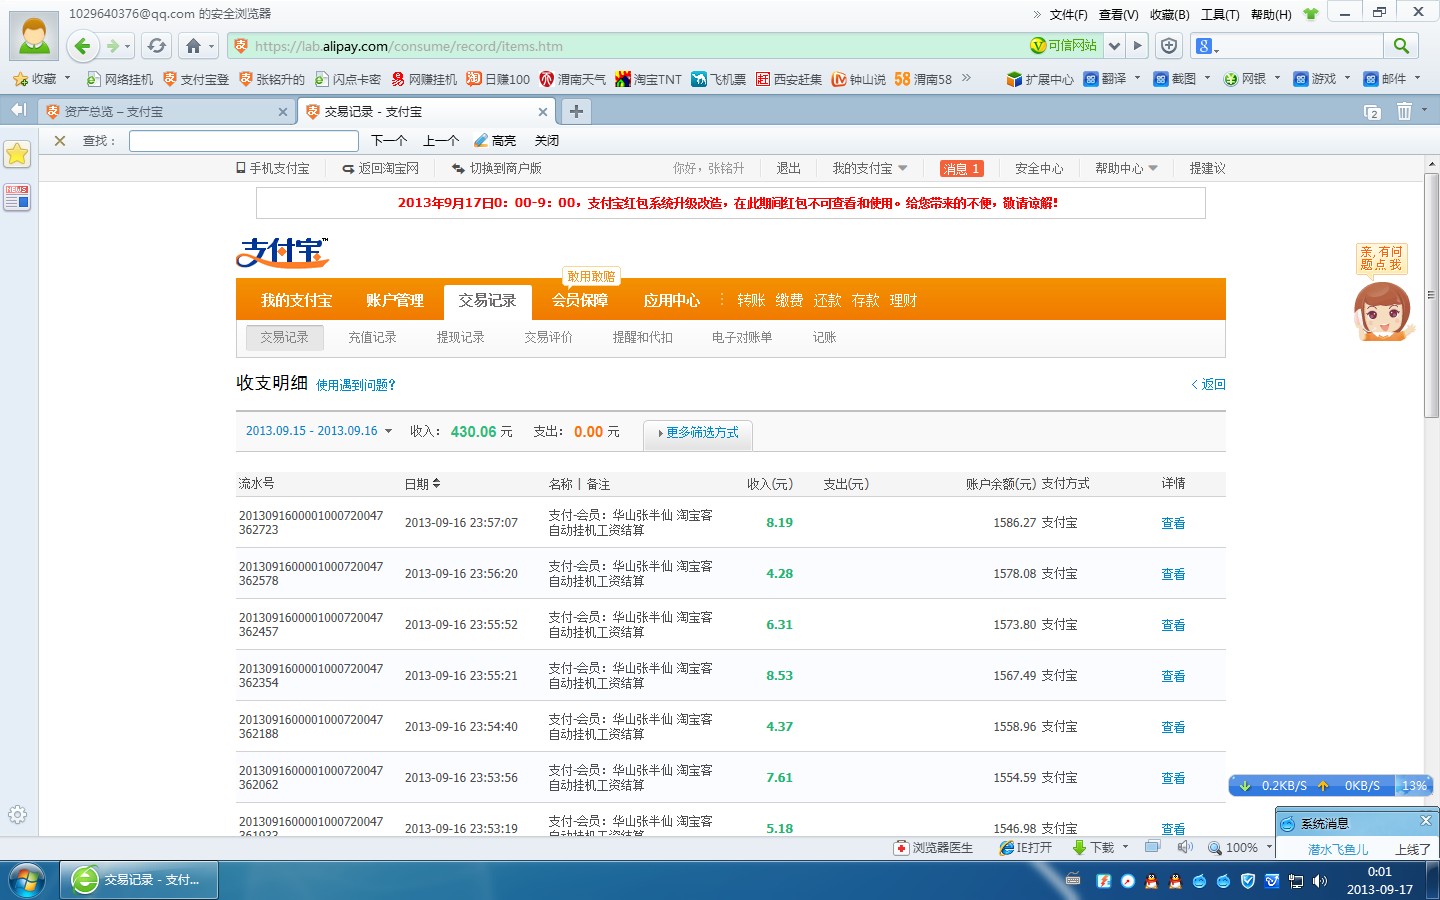
Task: Select the 账户管理 nav tab
Action: pos(395,300)
